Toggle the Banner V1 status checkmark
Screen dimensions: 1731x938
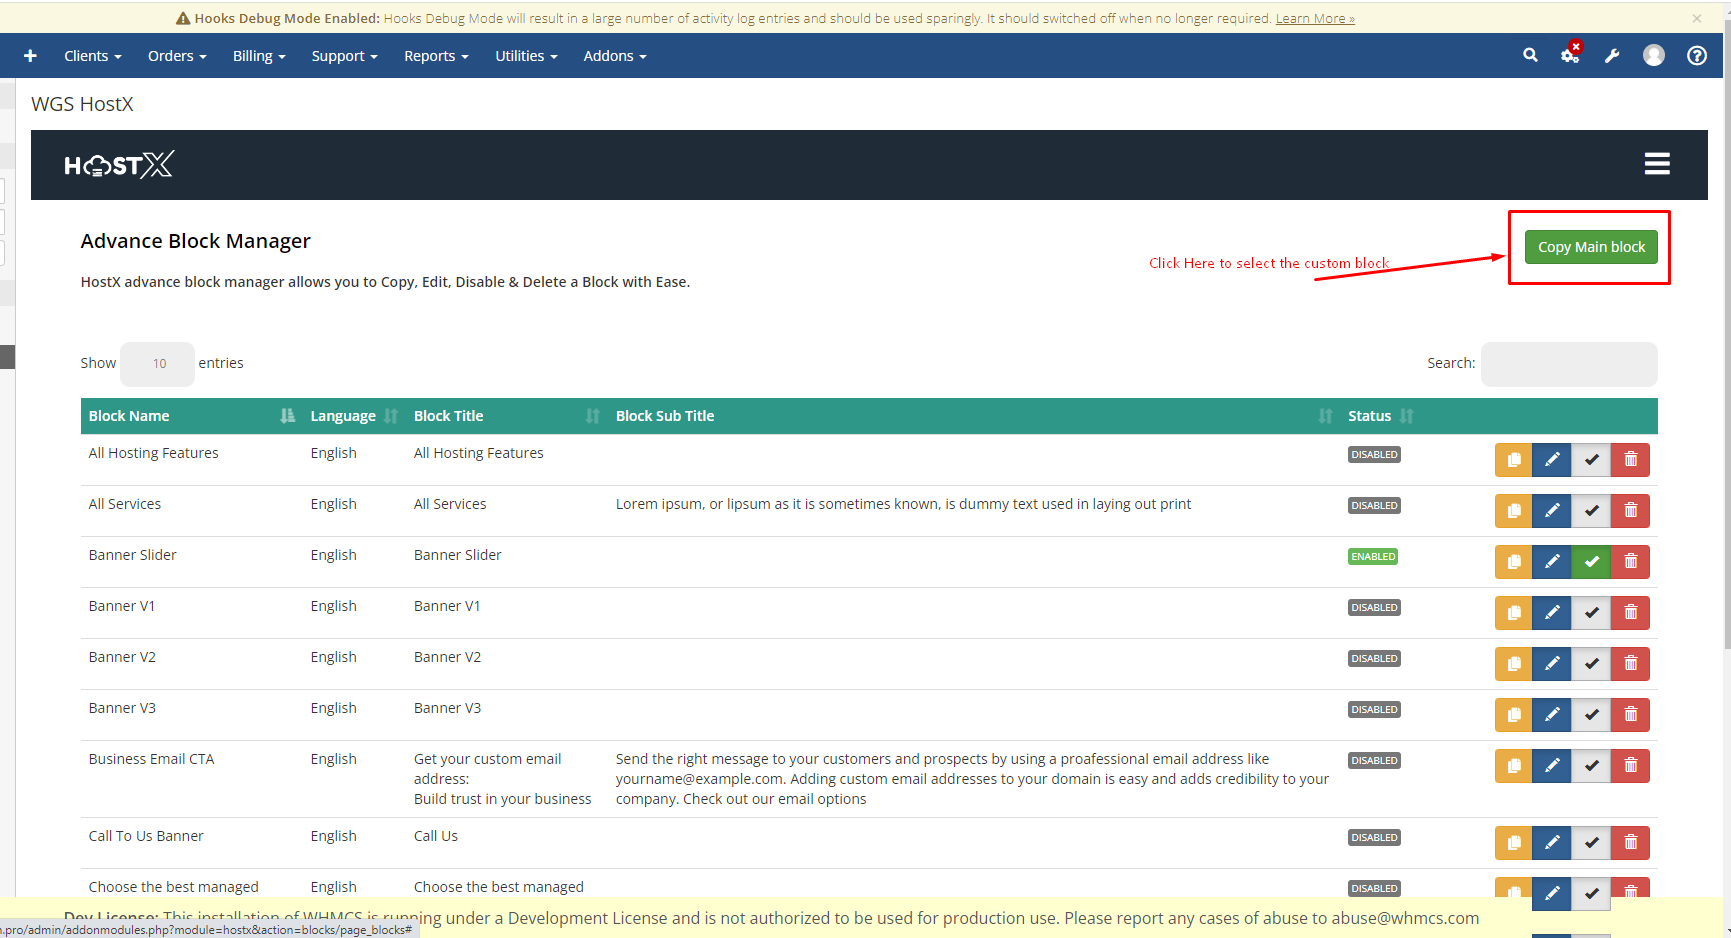click(x=1591, y=613)
